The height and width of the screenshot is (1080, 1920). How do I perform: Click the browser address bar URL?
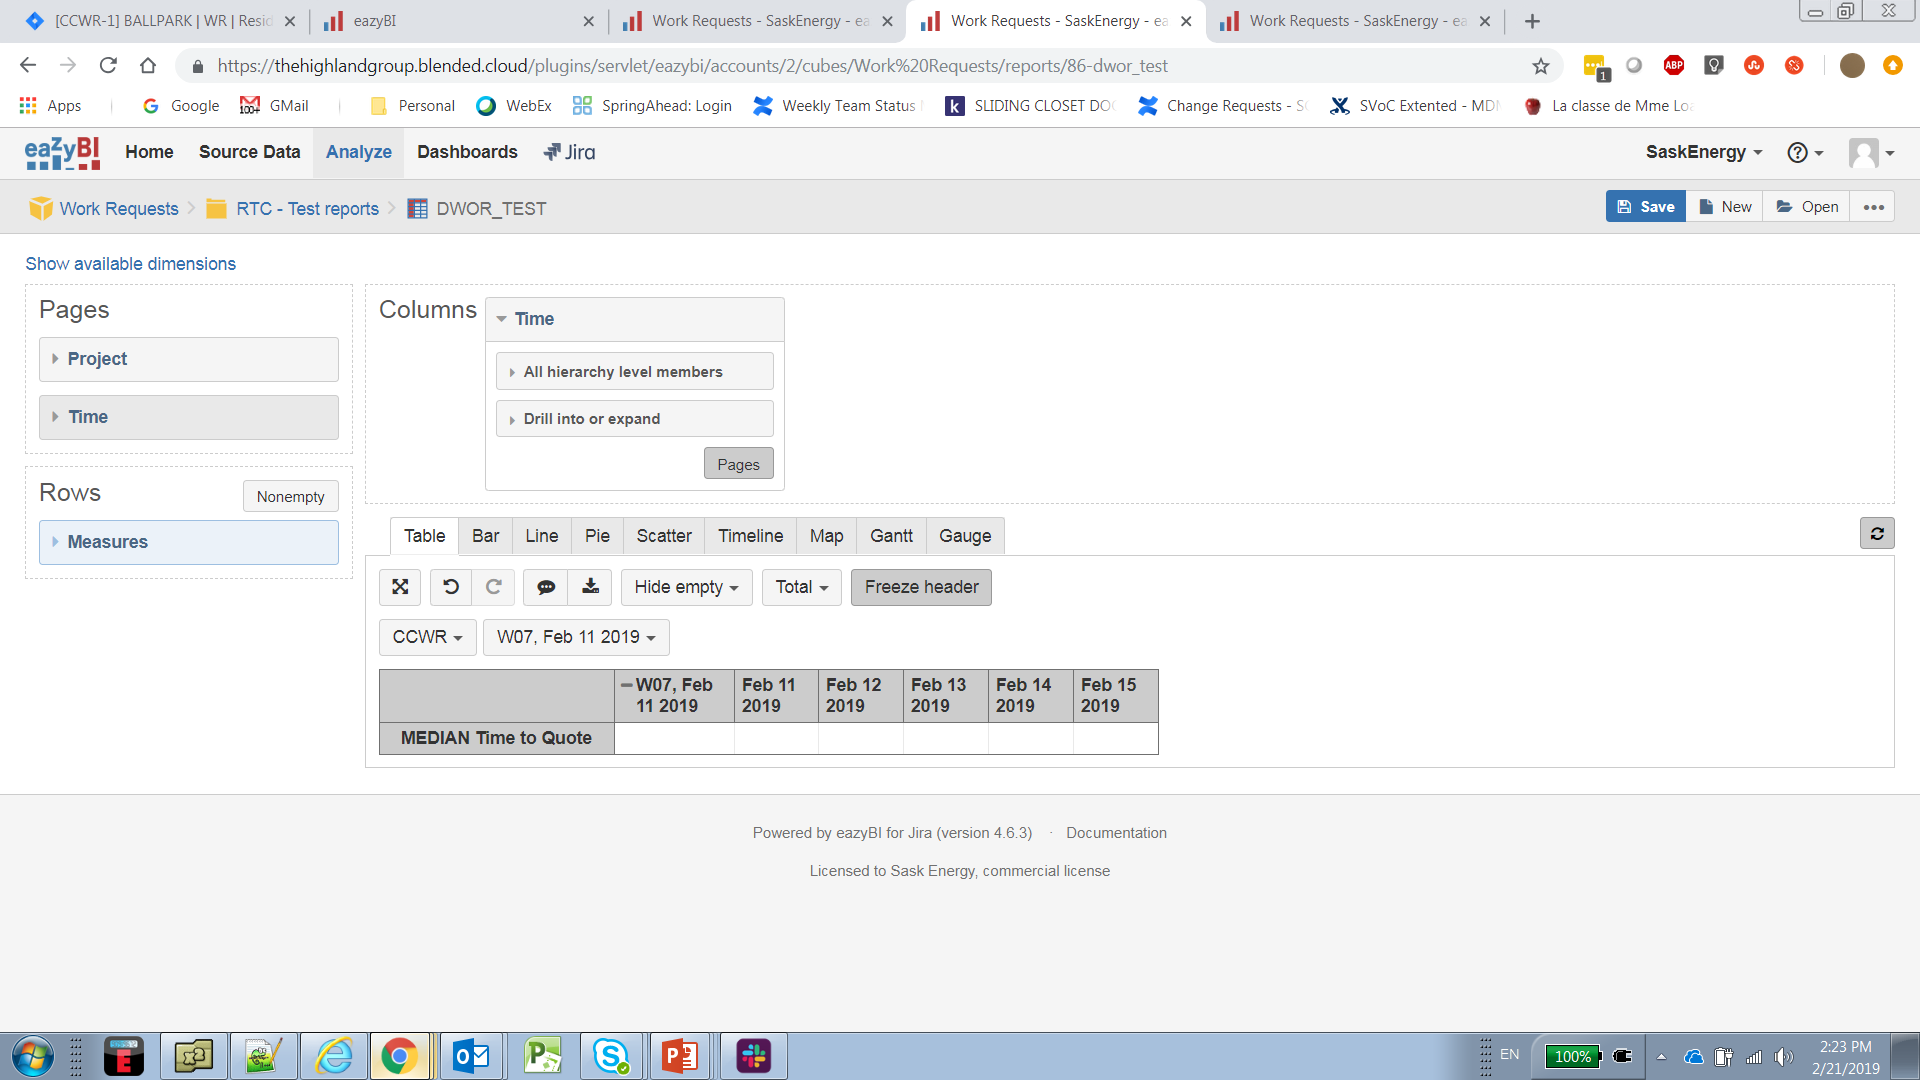point(692,66)
